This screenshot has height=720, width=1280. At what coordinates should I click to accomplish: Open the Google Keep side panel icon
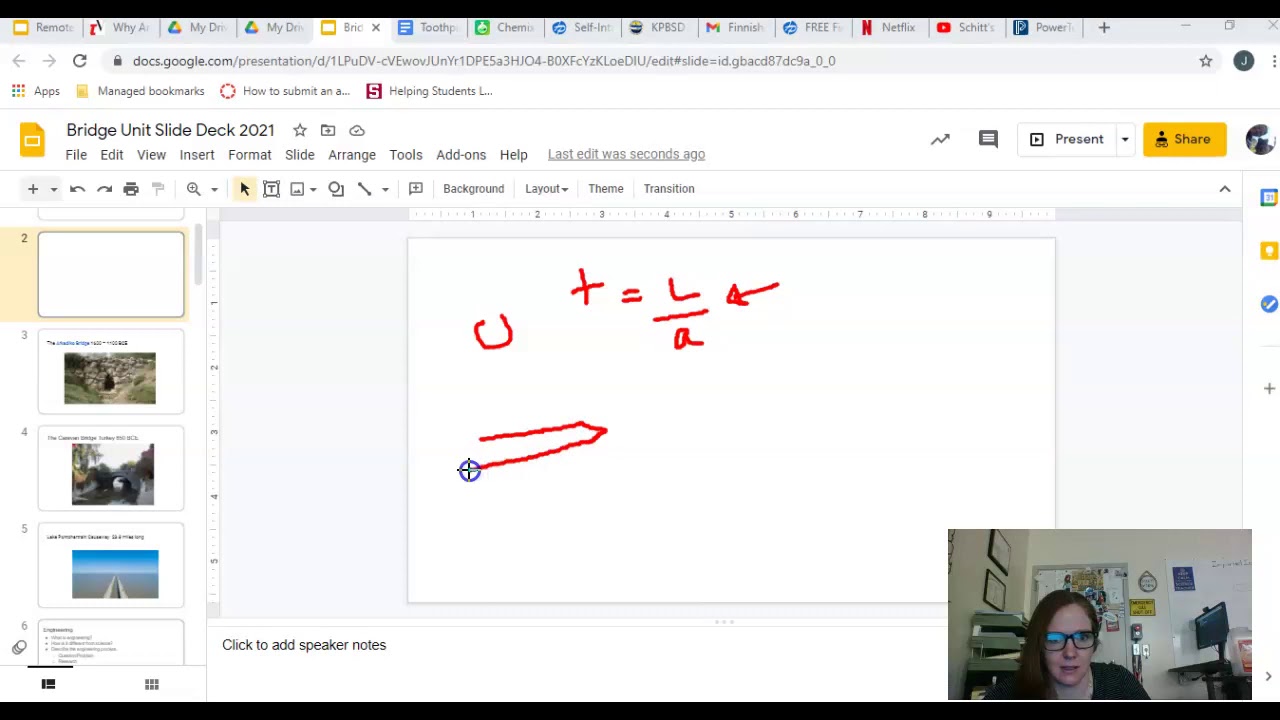click(x=1269, y=251)
